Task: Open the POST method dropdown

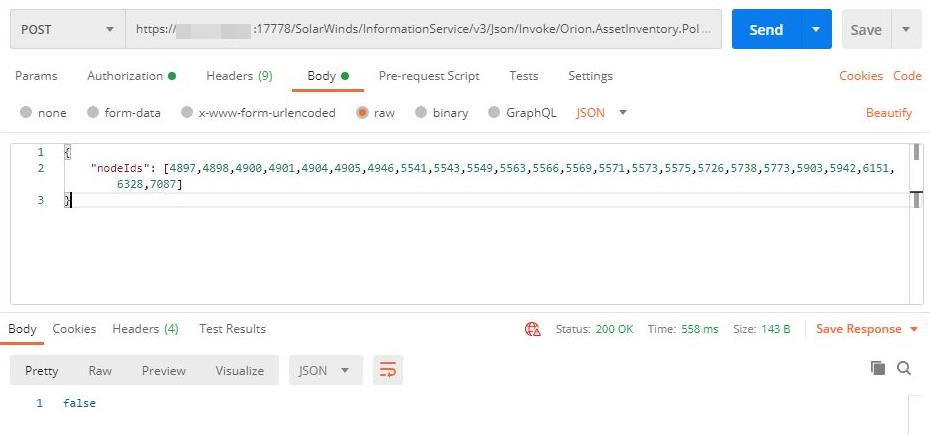Action: tap(68, 29)
